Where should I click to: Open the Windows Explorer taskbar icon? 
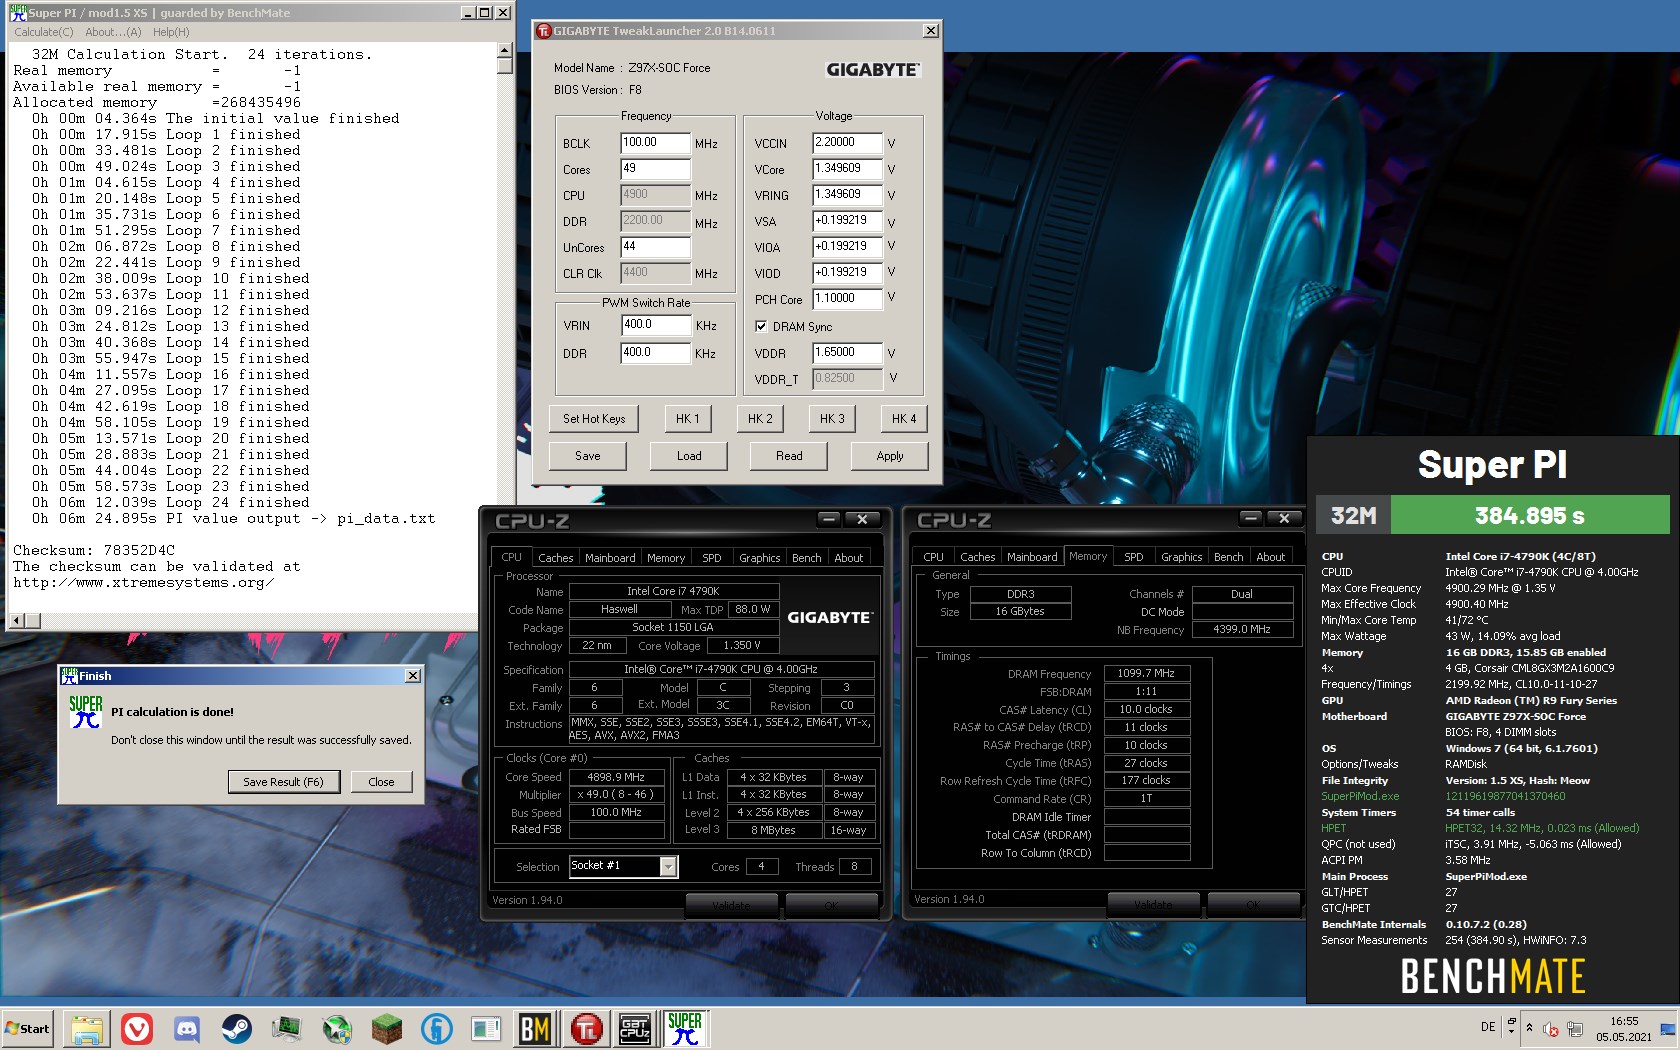[87, 1028]
